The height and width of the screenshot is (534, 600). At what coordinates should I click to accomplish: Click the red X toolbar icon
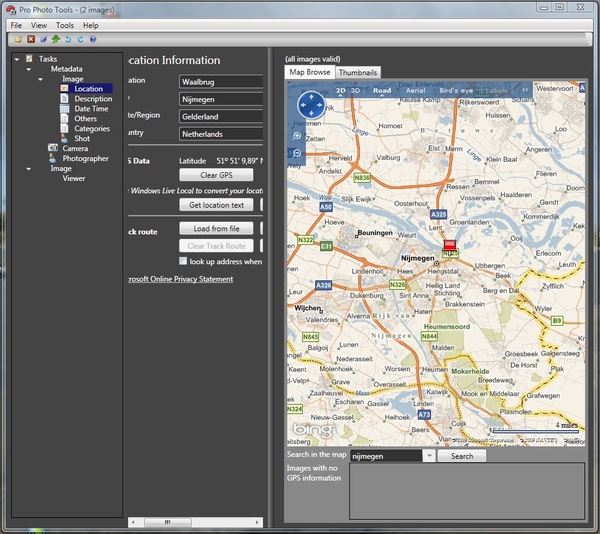pyautogui.click(x=31, y=39)
